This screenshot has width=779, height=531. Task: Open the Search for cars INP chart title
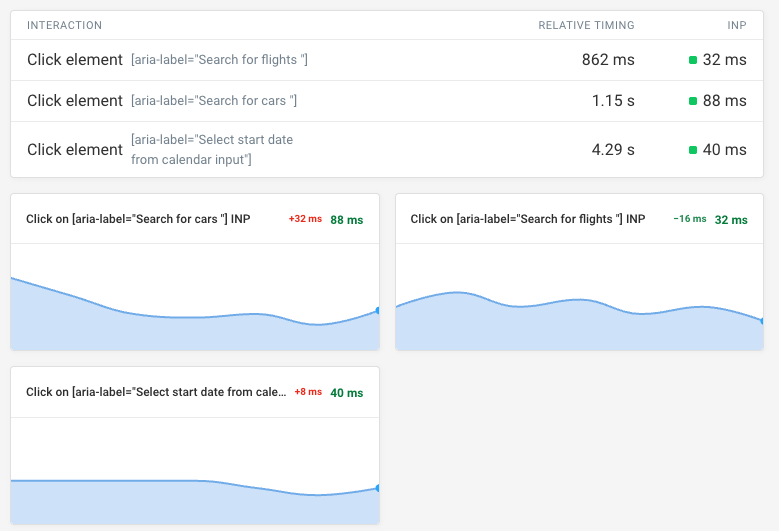[138, 219]
